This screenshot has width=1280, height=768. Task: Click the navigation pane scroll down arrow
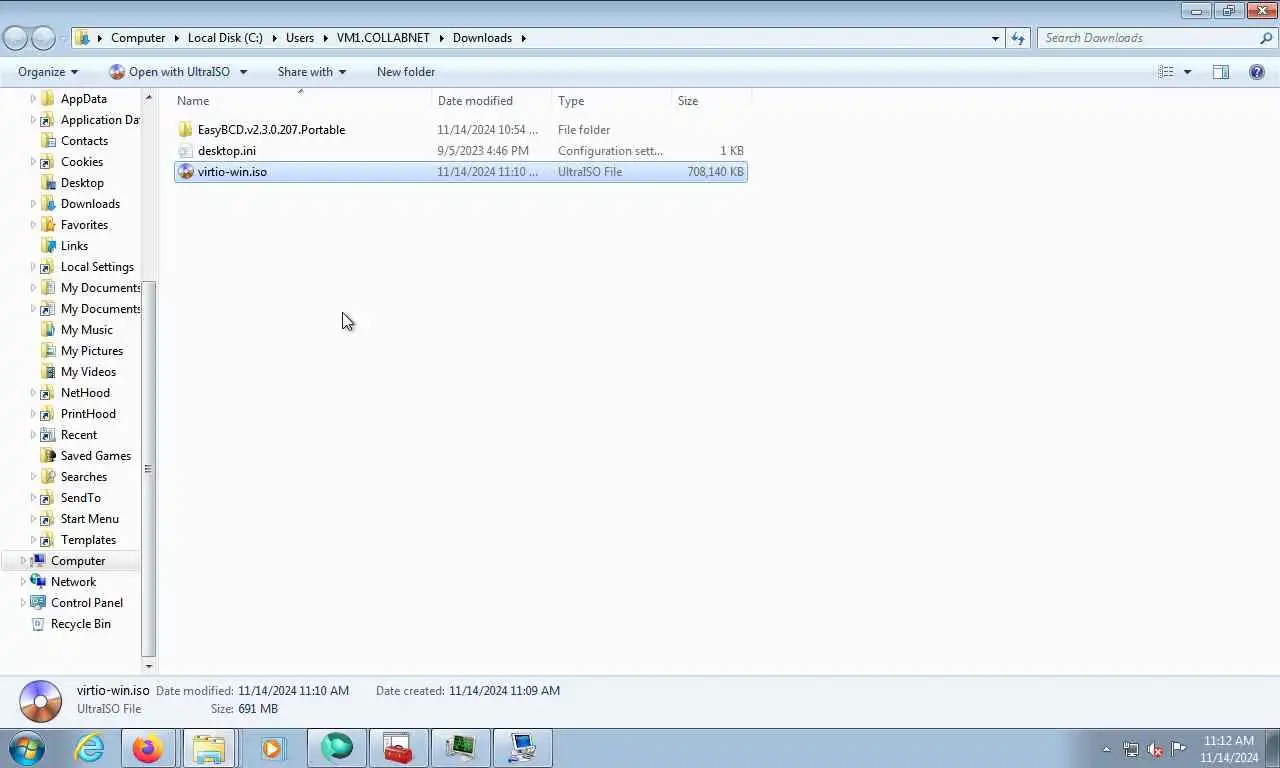(149, 666)
